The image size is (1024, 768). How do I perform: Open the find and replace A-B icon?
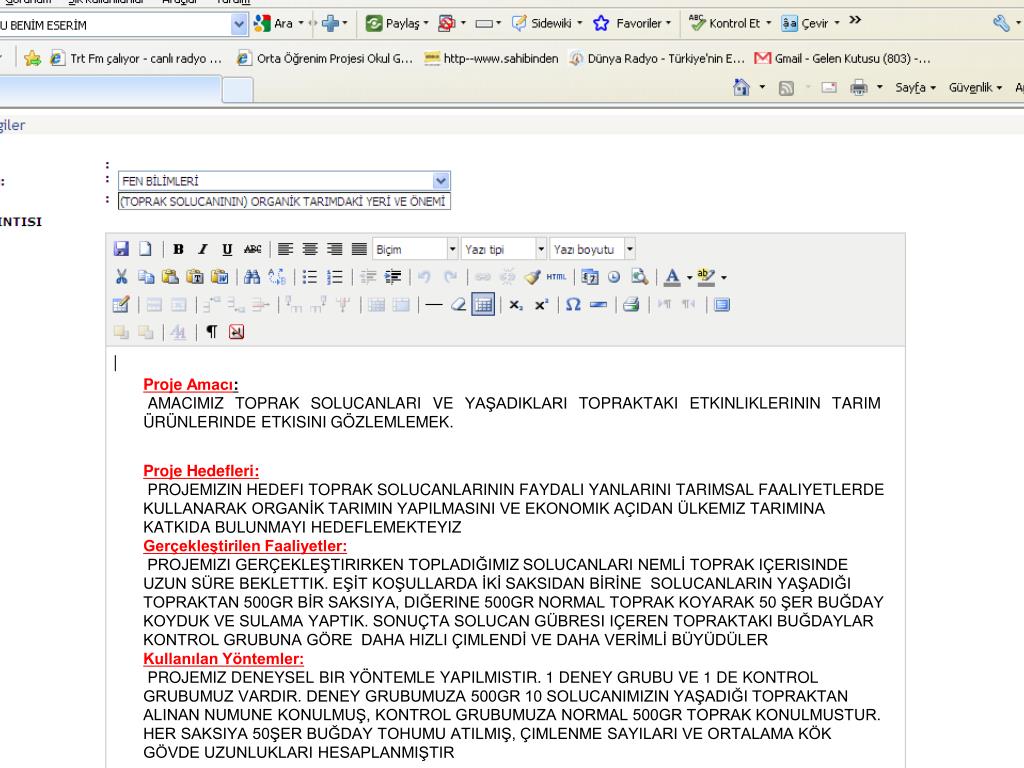[x=277, y=277]
